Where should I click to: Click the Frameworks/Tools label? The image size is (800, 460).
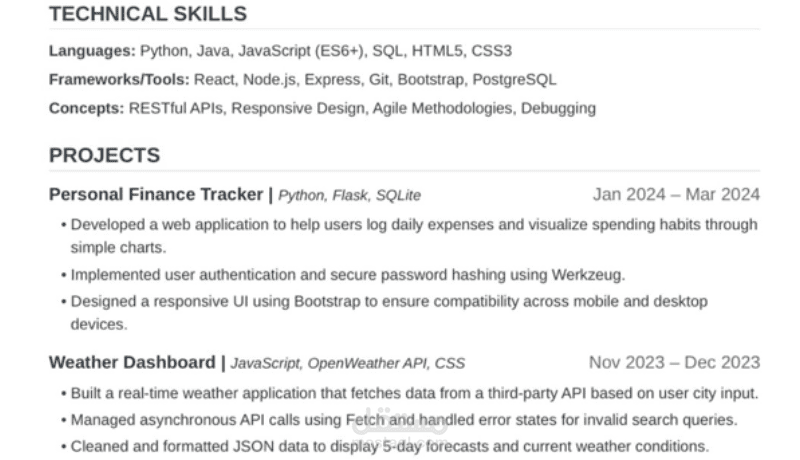pos(119,80)
